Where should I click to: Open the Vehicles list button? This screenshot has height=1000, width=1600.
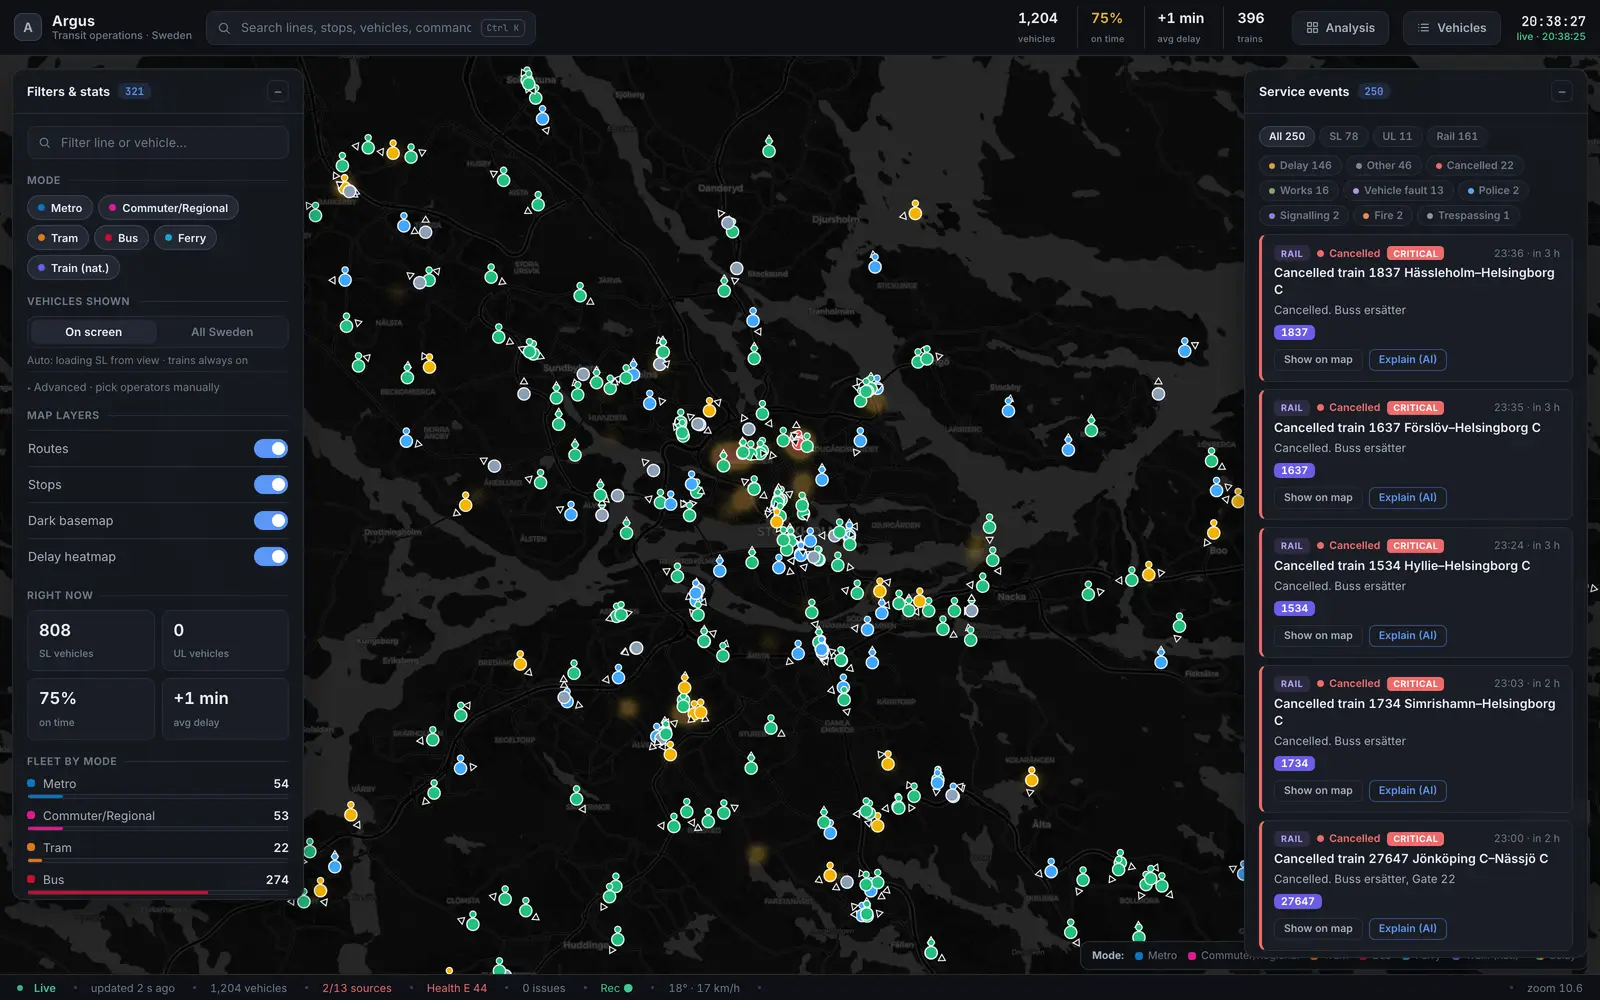[1452, 28]
